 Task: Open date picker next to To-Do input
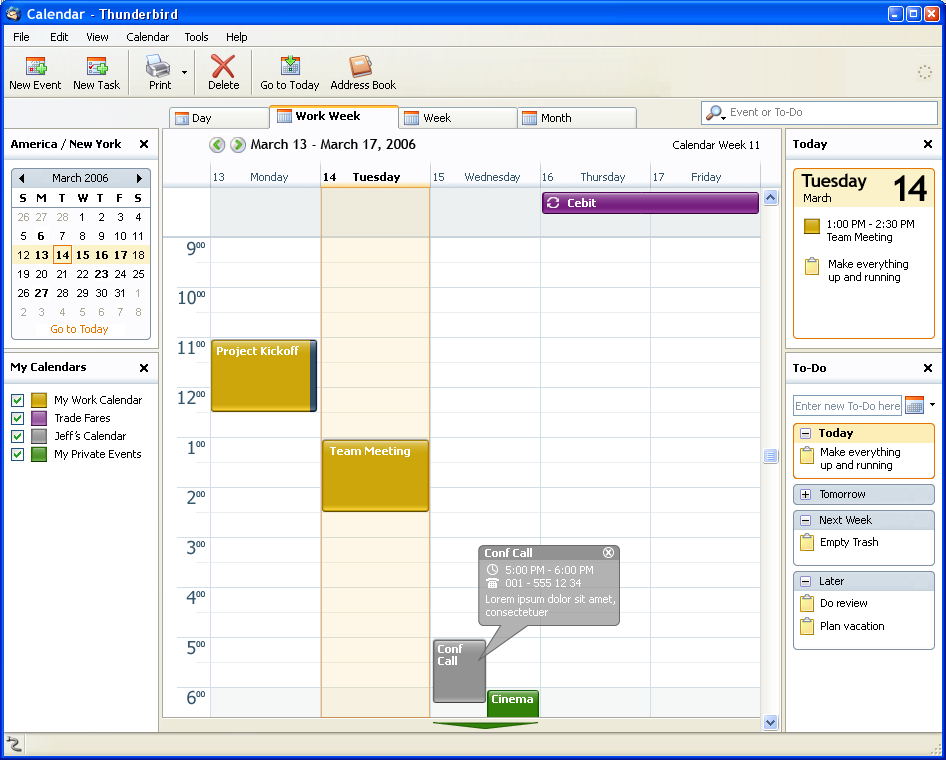[x=915, y=405]
